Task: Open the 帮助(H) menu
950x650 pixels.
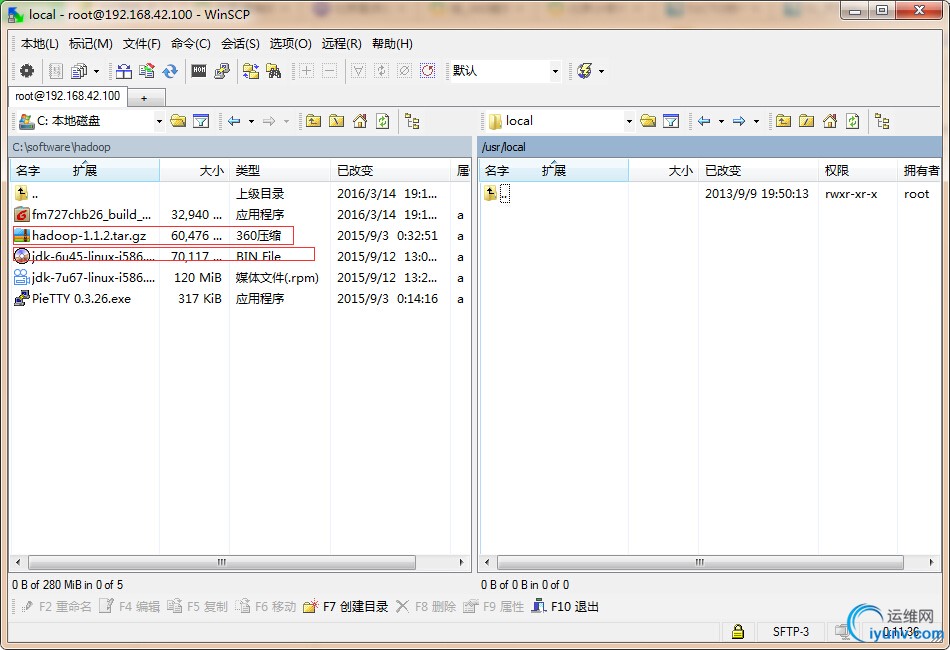Action: [393, 44]
